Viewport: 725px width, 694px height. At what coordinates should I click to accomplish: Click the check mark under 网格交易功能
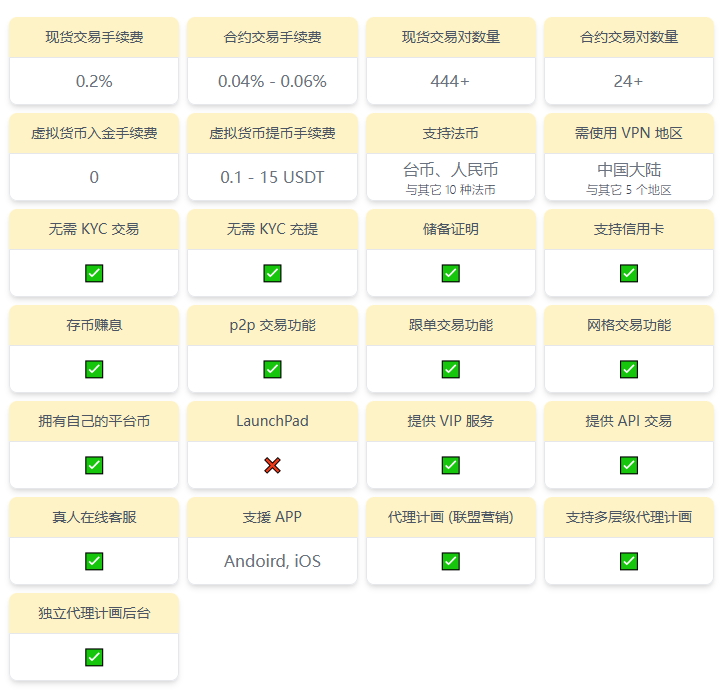click(628, 369)
